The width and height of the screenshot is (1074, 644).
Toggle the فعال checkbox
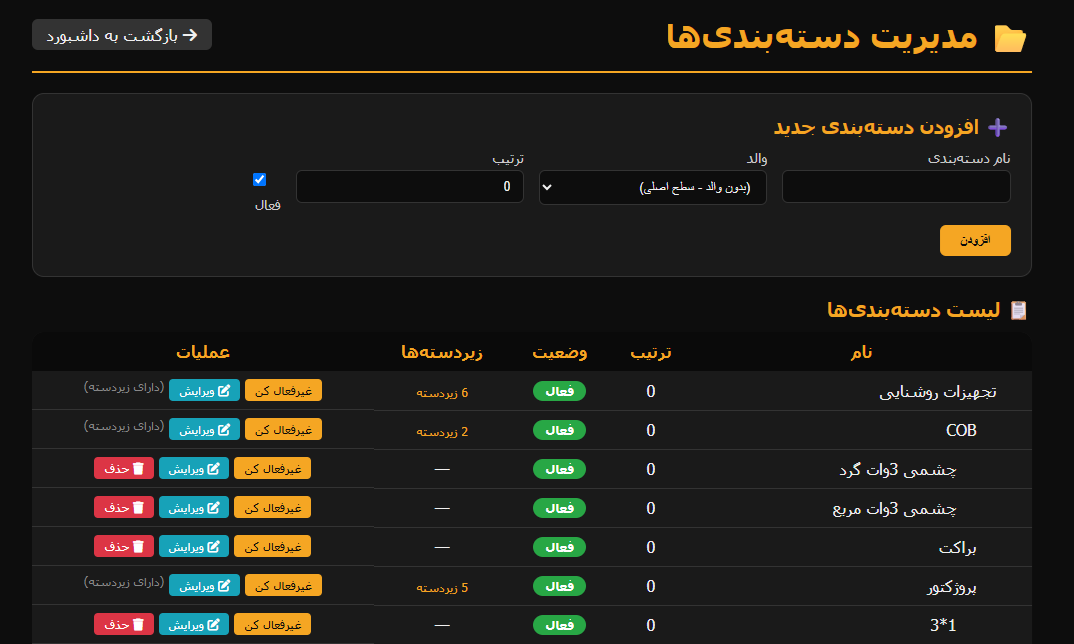[x=259, y=179]
